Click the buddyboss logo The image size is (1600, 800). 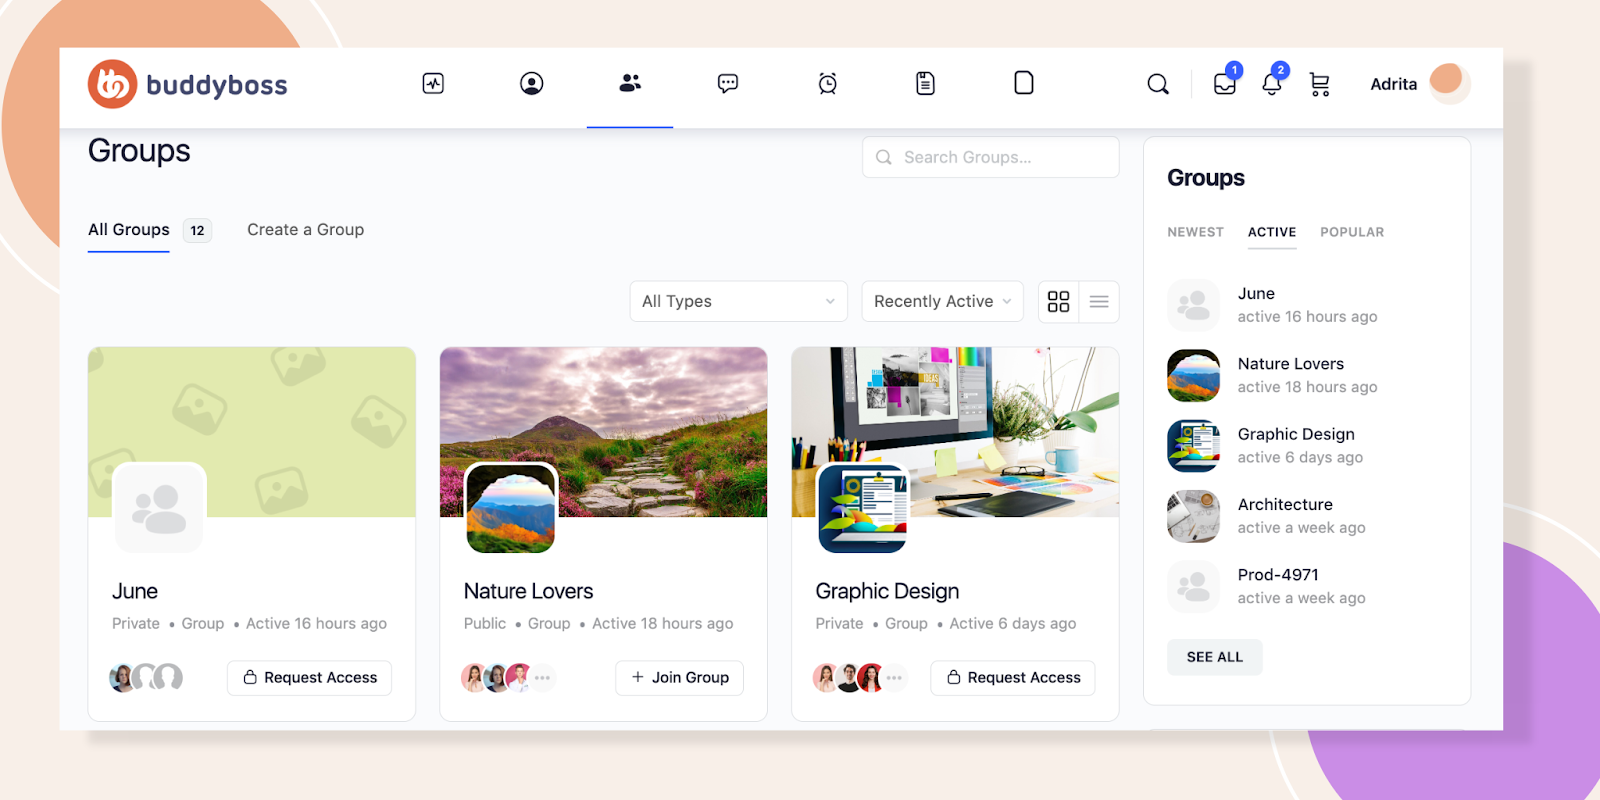188,84
